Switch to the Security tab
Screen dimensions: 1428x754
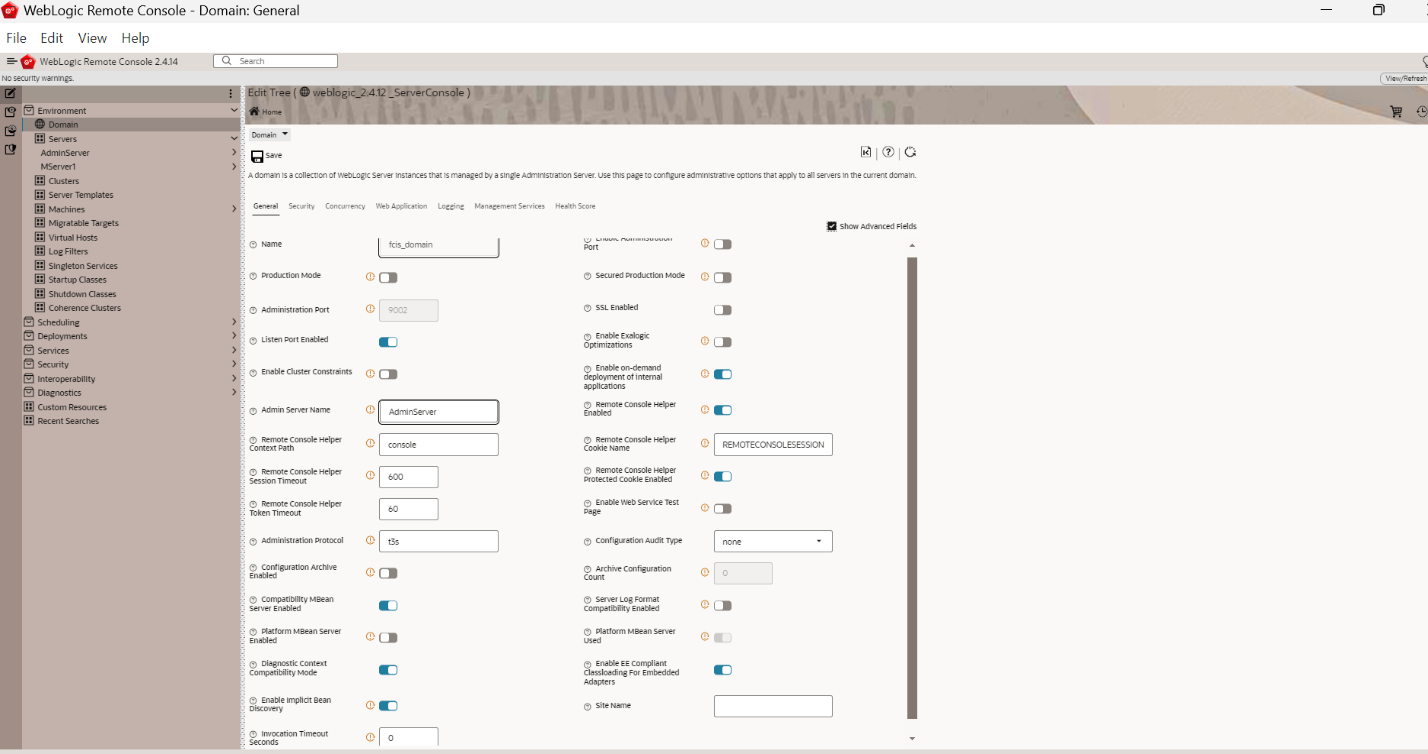click(x=302, y=206)
